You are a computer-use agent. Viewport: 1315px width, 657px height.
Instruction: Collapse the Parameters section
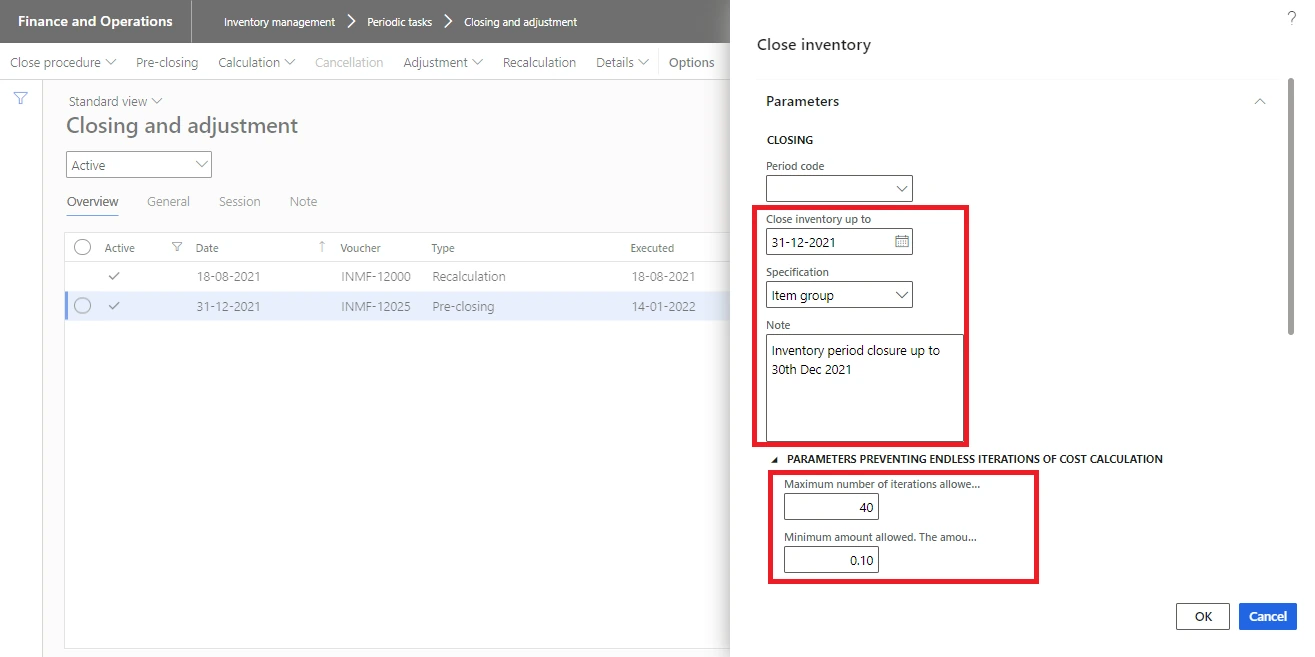pos(1260,101)
